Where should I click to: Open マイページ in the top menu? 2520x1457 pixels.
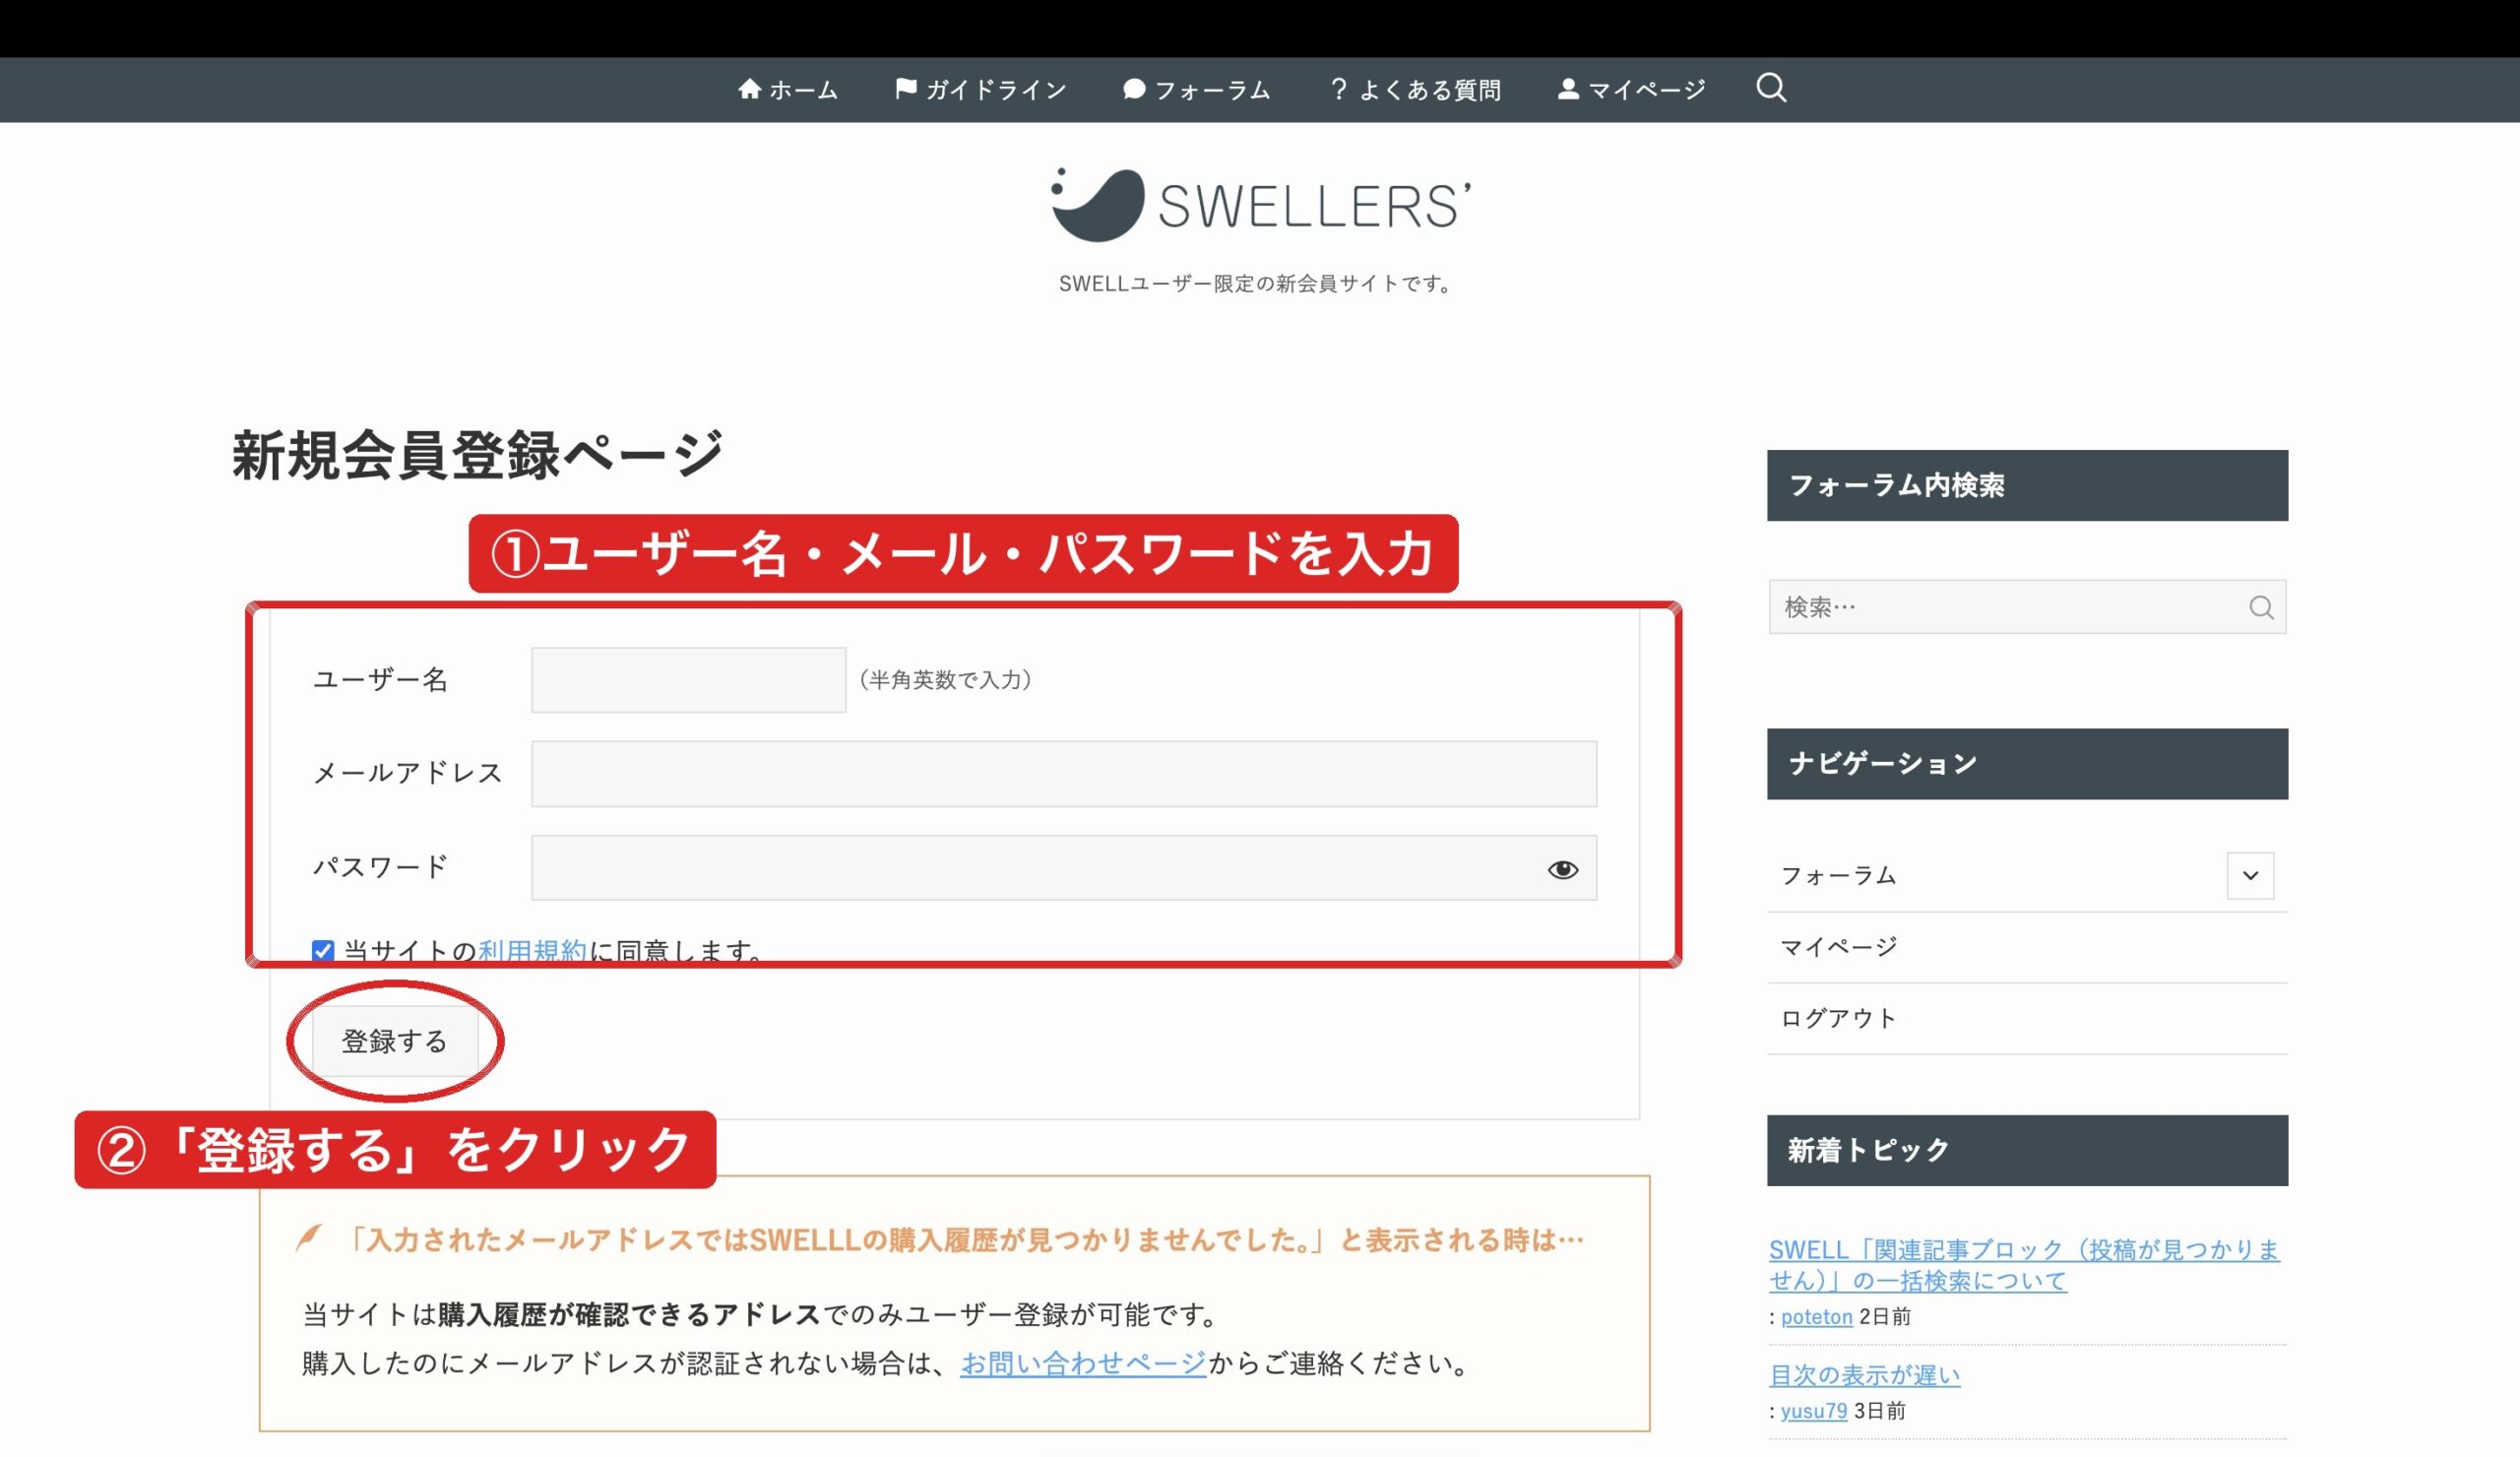click(x=1631, y=90)
